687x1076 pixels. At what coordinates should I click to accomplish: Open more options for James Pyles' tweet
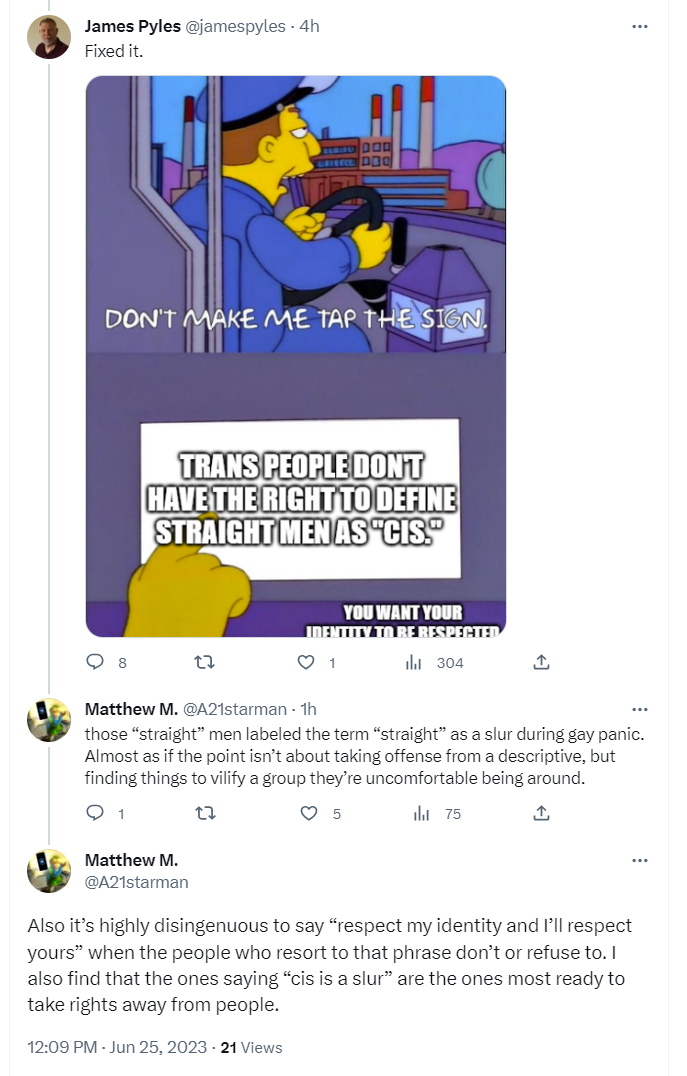click(640, 26)
